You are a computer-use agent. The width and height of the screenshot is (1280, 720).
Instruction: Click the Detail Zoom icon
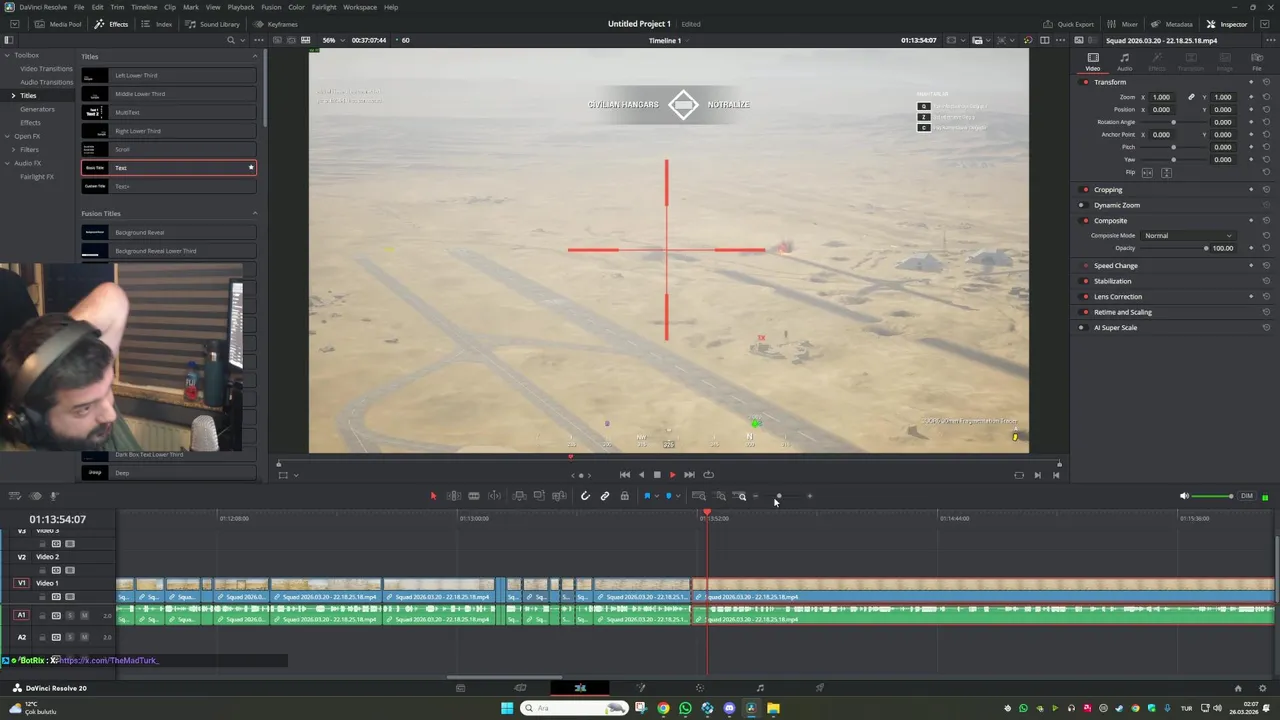click(x=720, y=496)
